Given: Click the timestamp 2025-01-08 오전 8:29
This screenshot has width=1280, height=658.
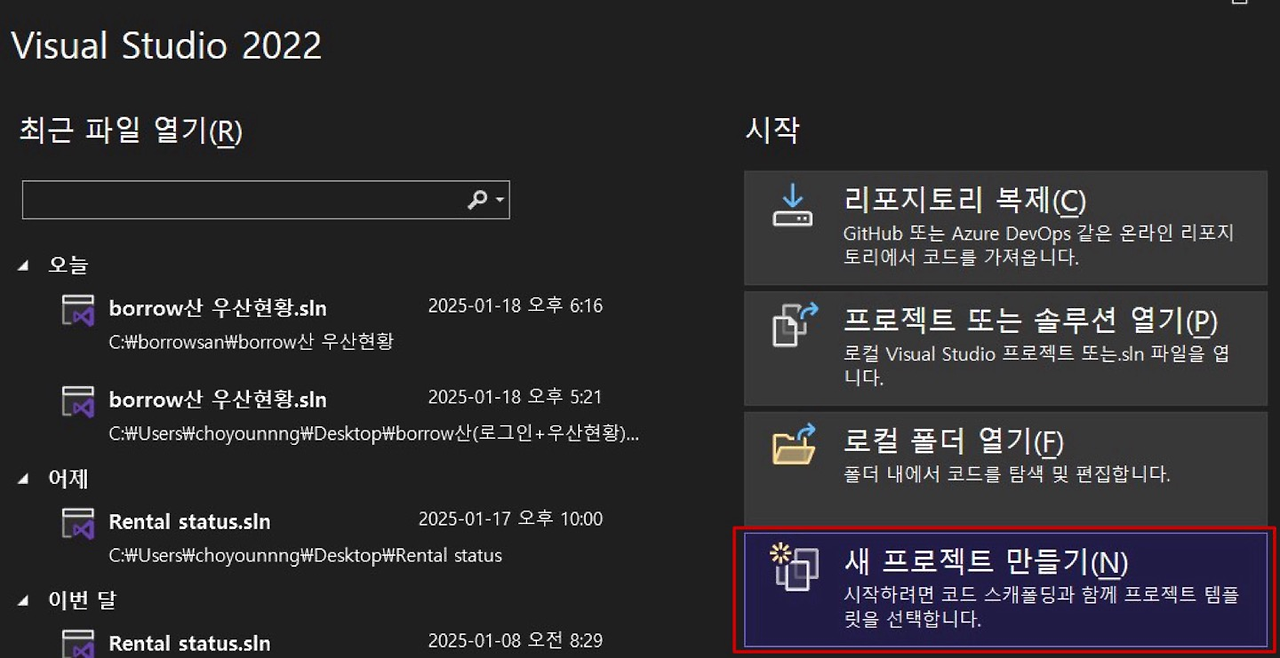Looking at the screenshot, I should coord(515,640).
